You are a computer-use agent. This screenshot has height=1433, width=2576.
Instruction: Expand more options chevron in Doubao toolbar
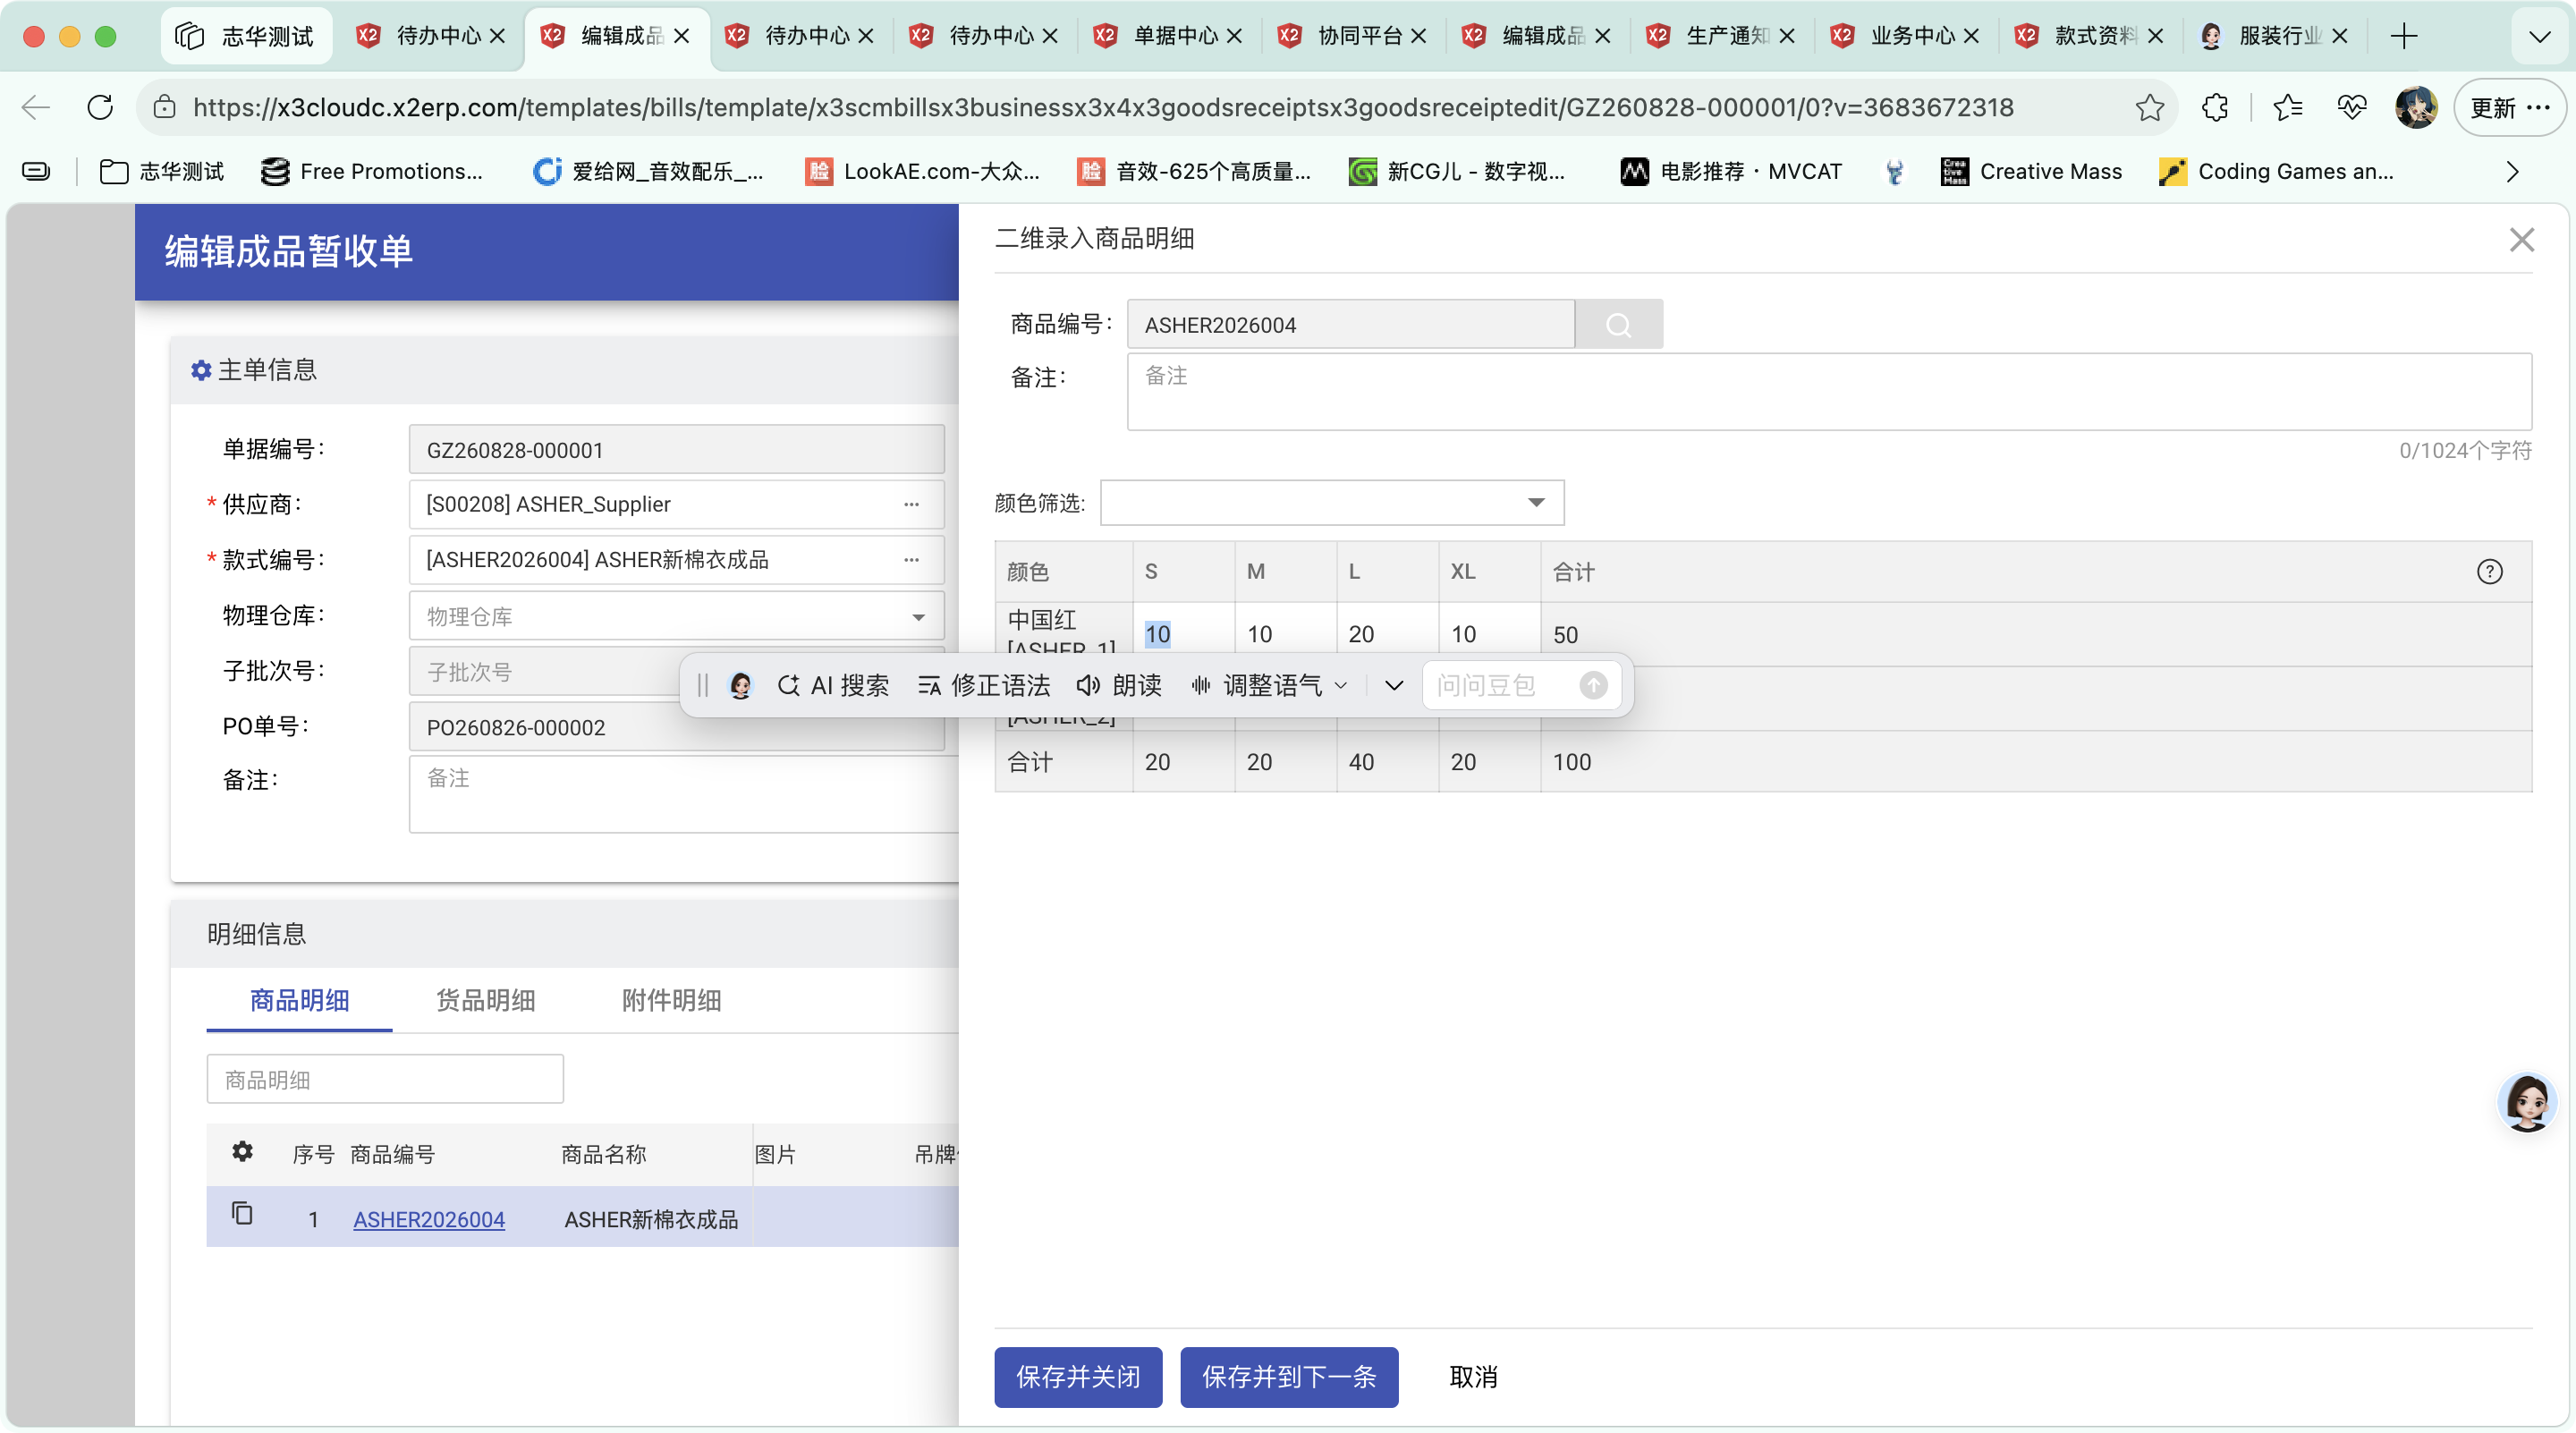(x=1394, y=686)
